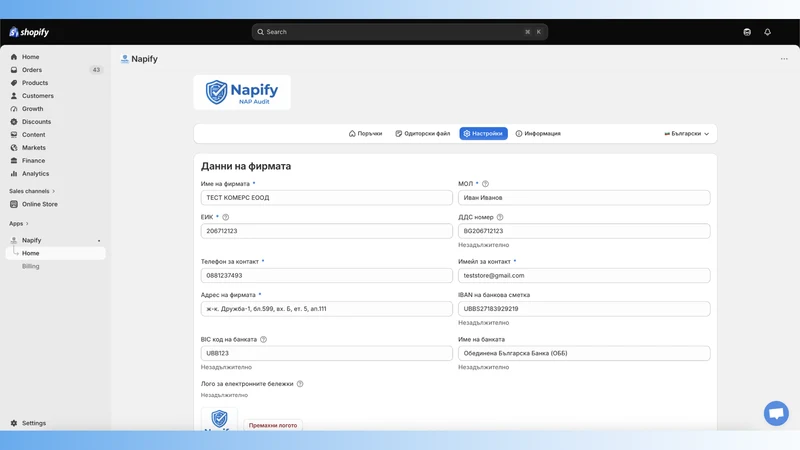
Task: Click the Orders count badge 43
Action: (96, 70)
